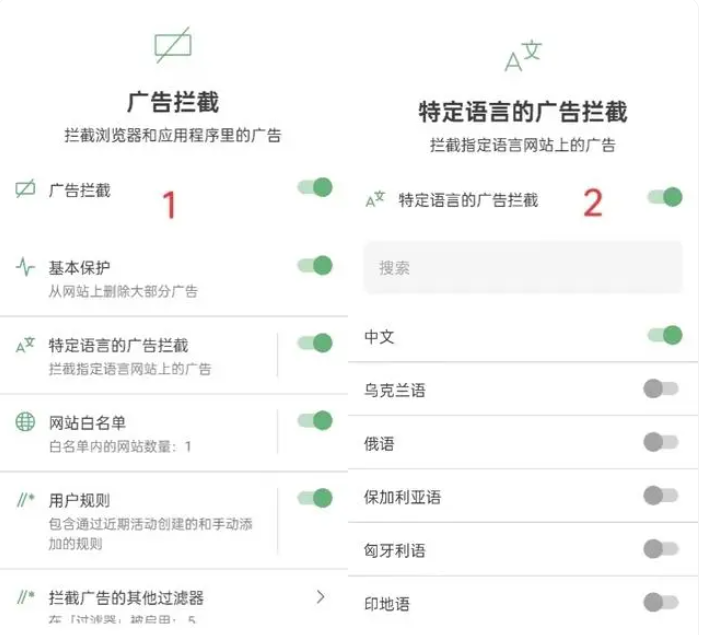Switch on the 匈牙利语 toggle

click(661, 547)
